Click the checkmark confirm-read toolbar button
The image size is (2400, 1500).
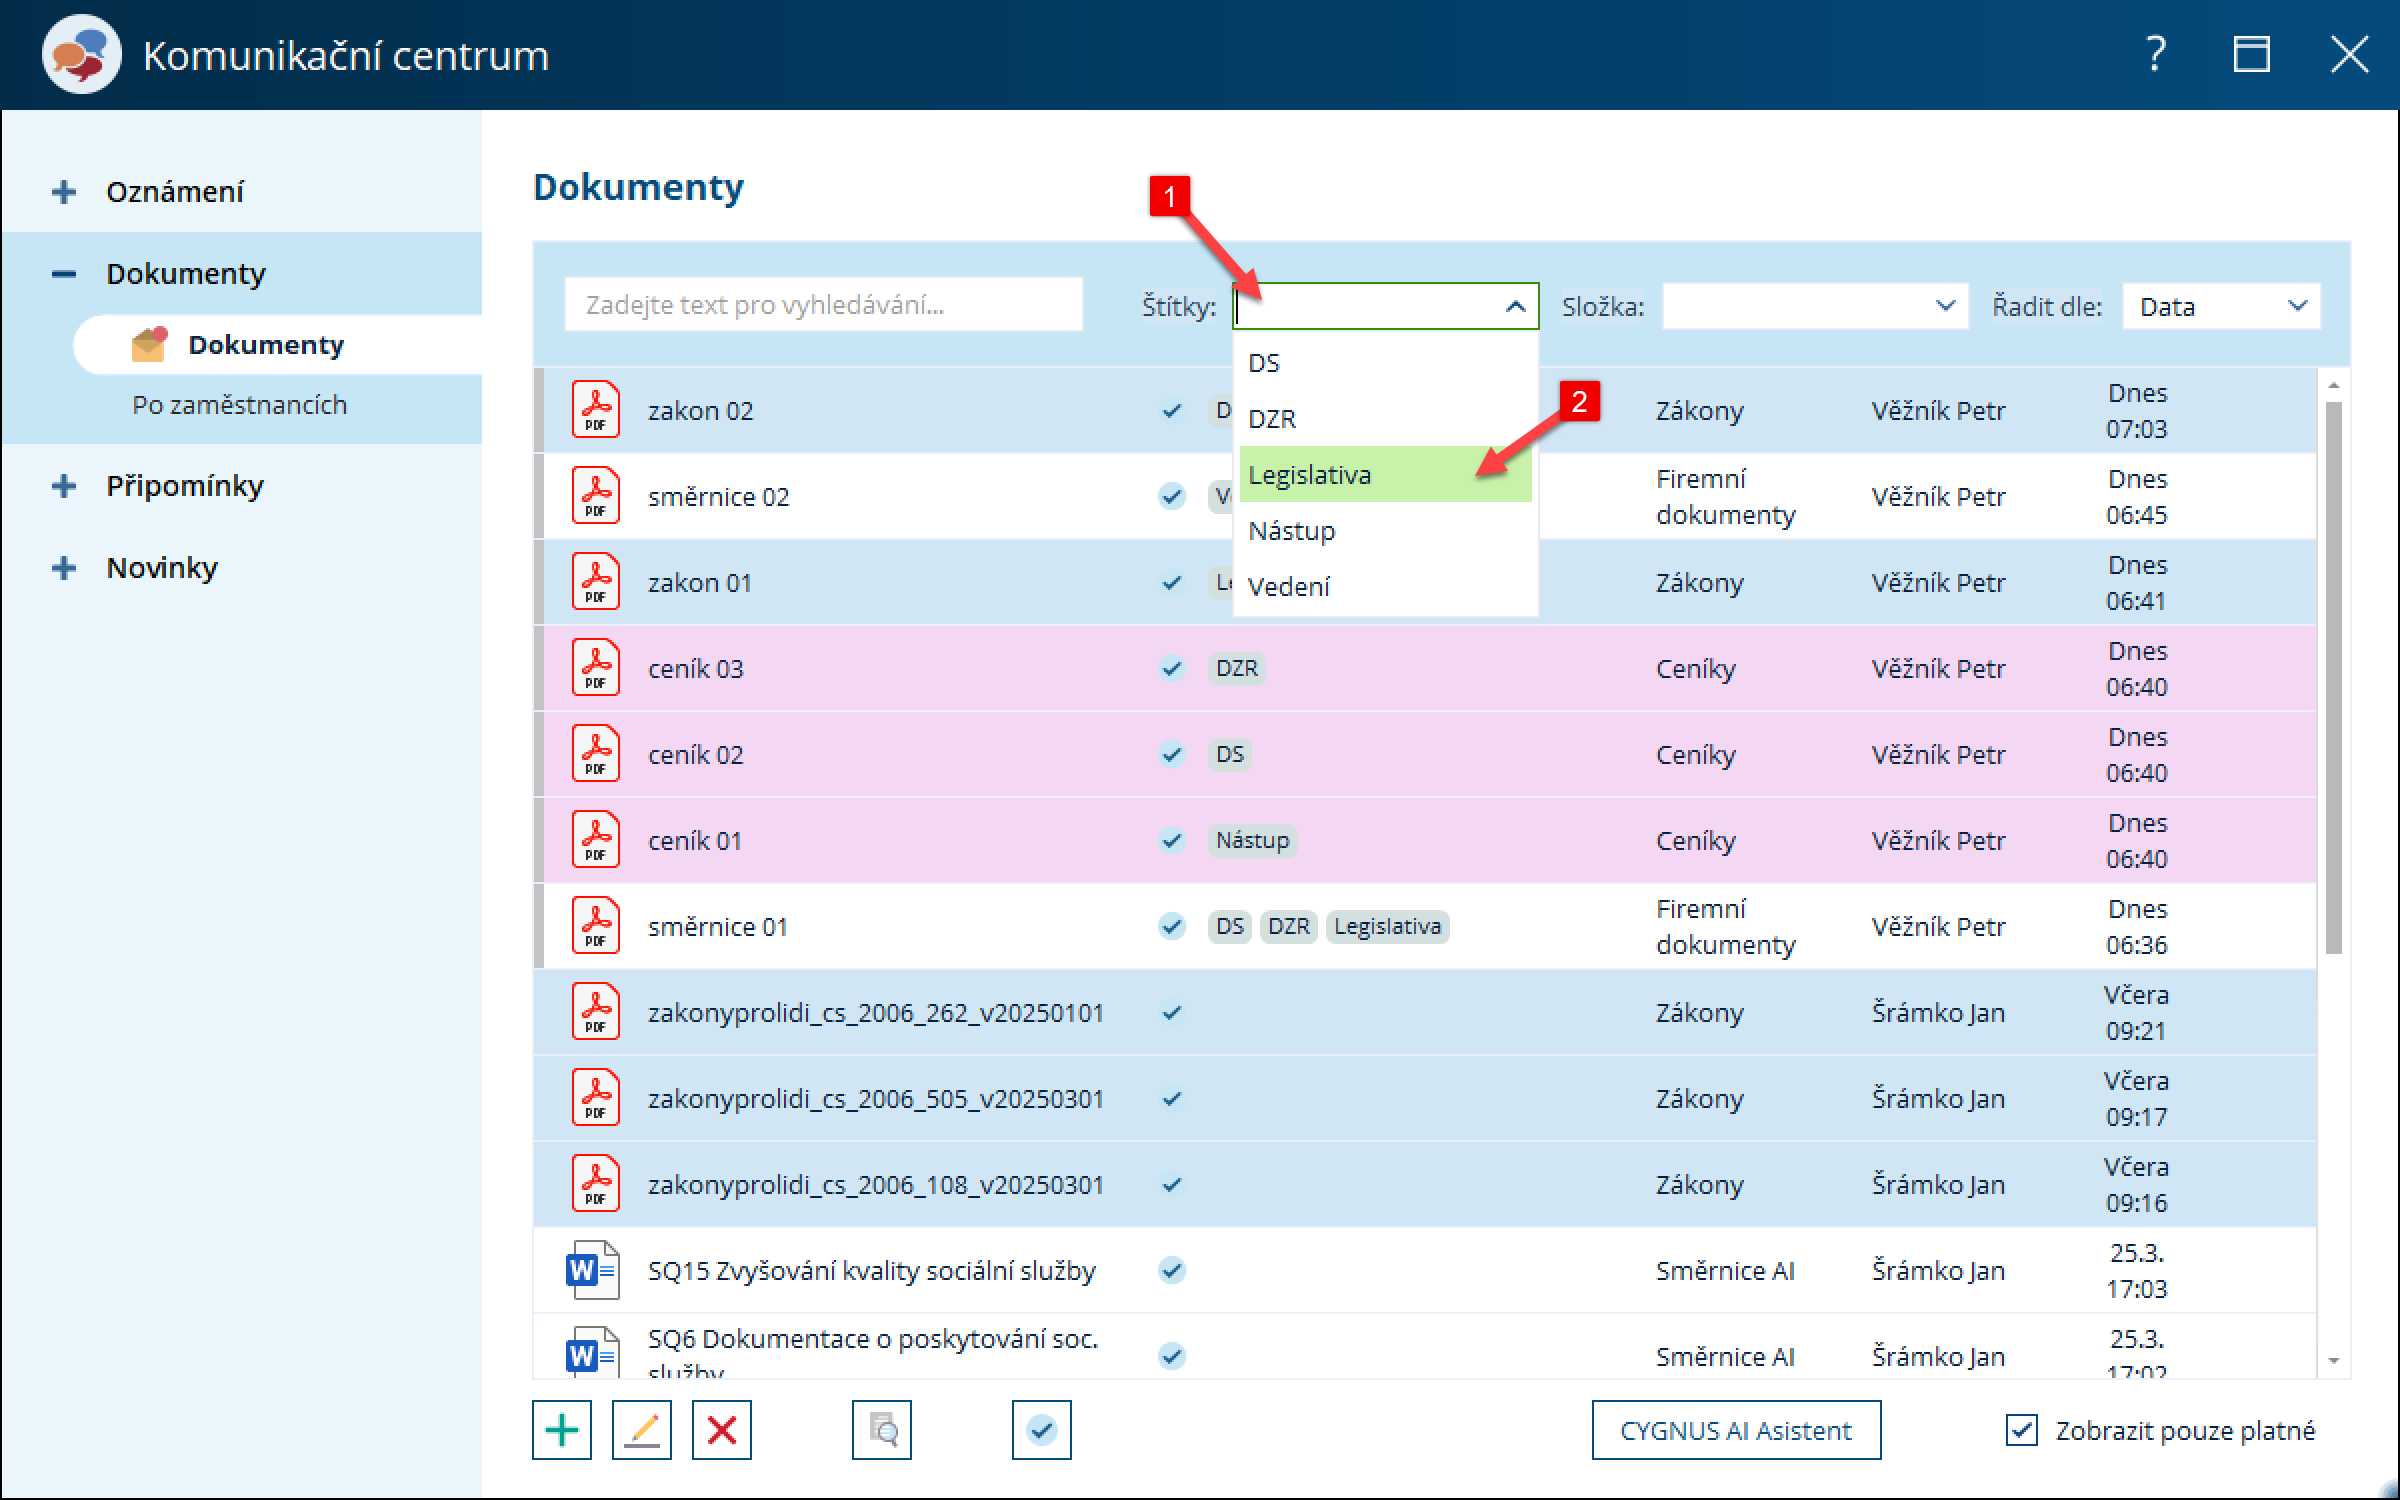pyautogui.click(x=1041, y=1430)
